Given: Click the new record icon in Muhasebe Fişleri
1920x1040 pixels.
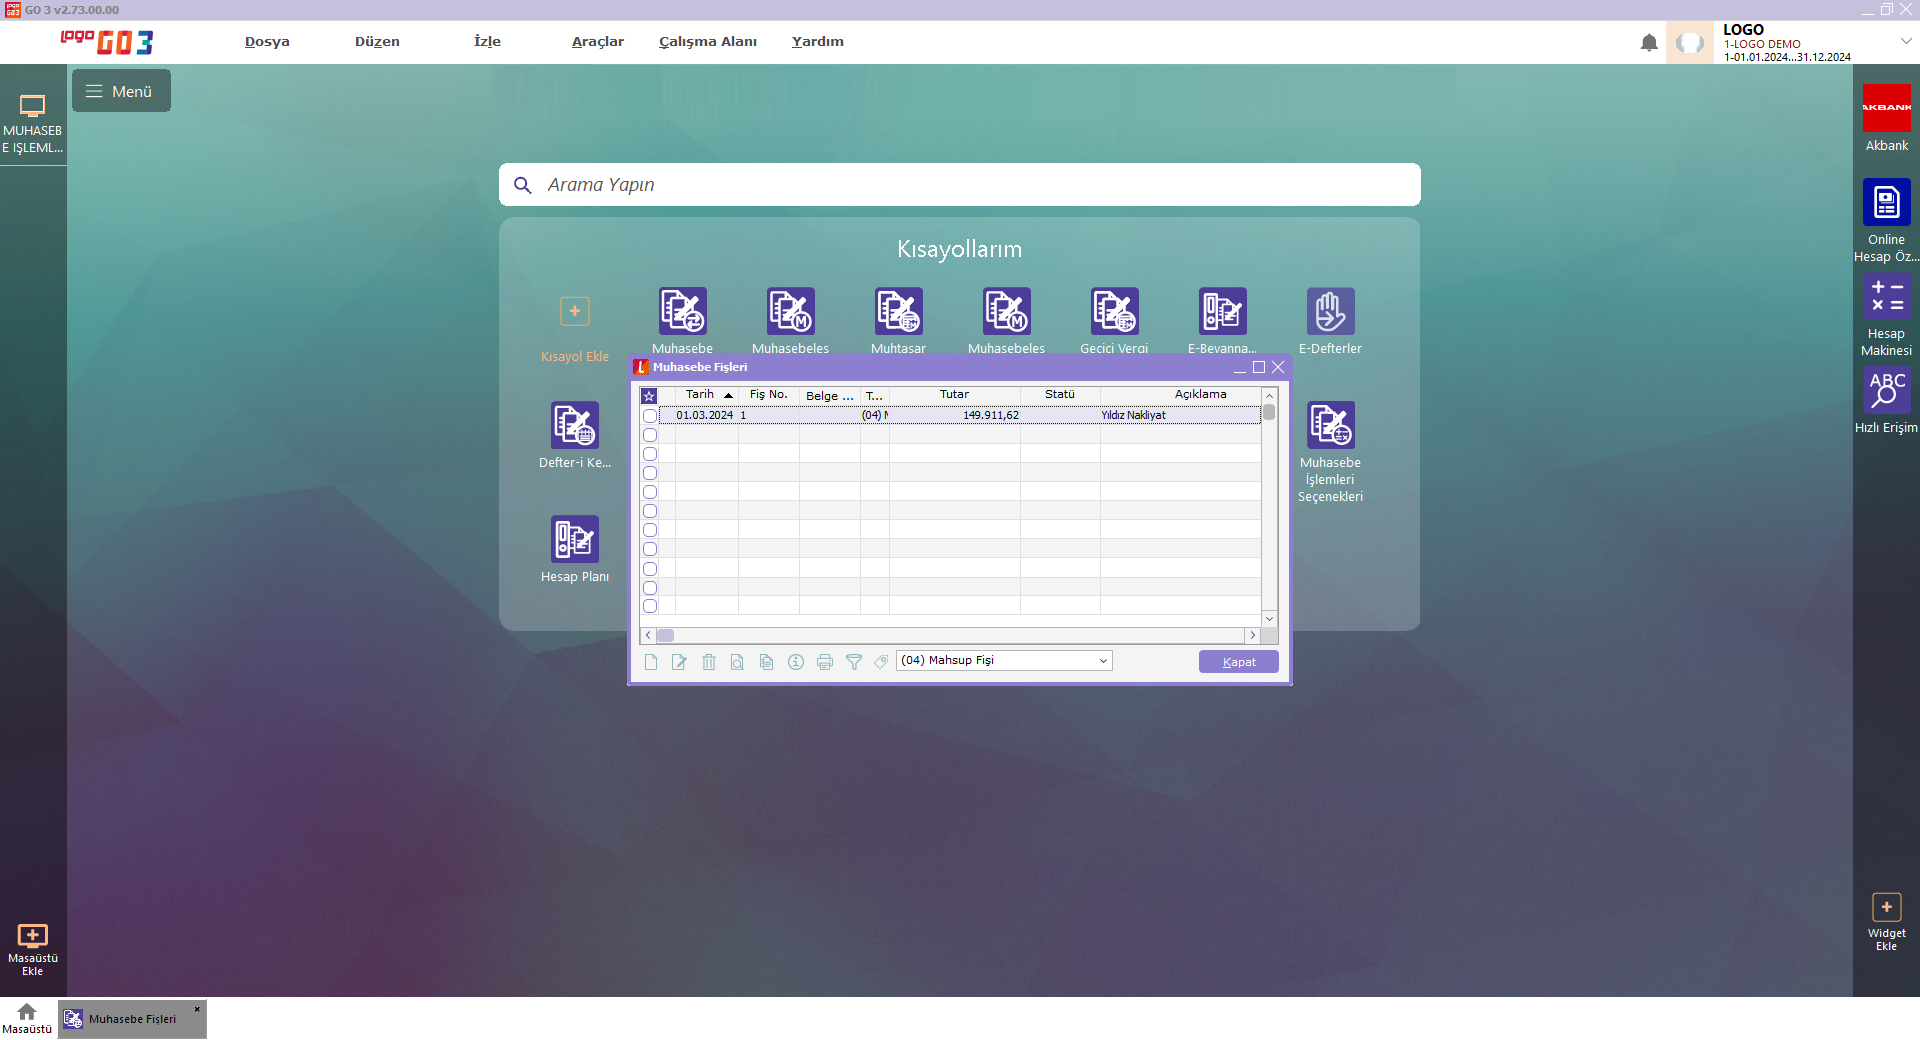Looking at the screenshot, I should pos(651,662).
